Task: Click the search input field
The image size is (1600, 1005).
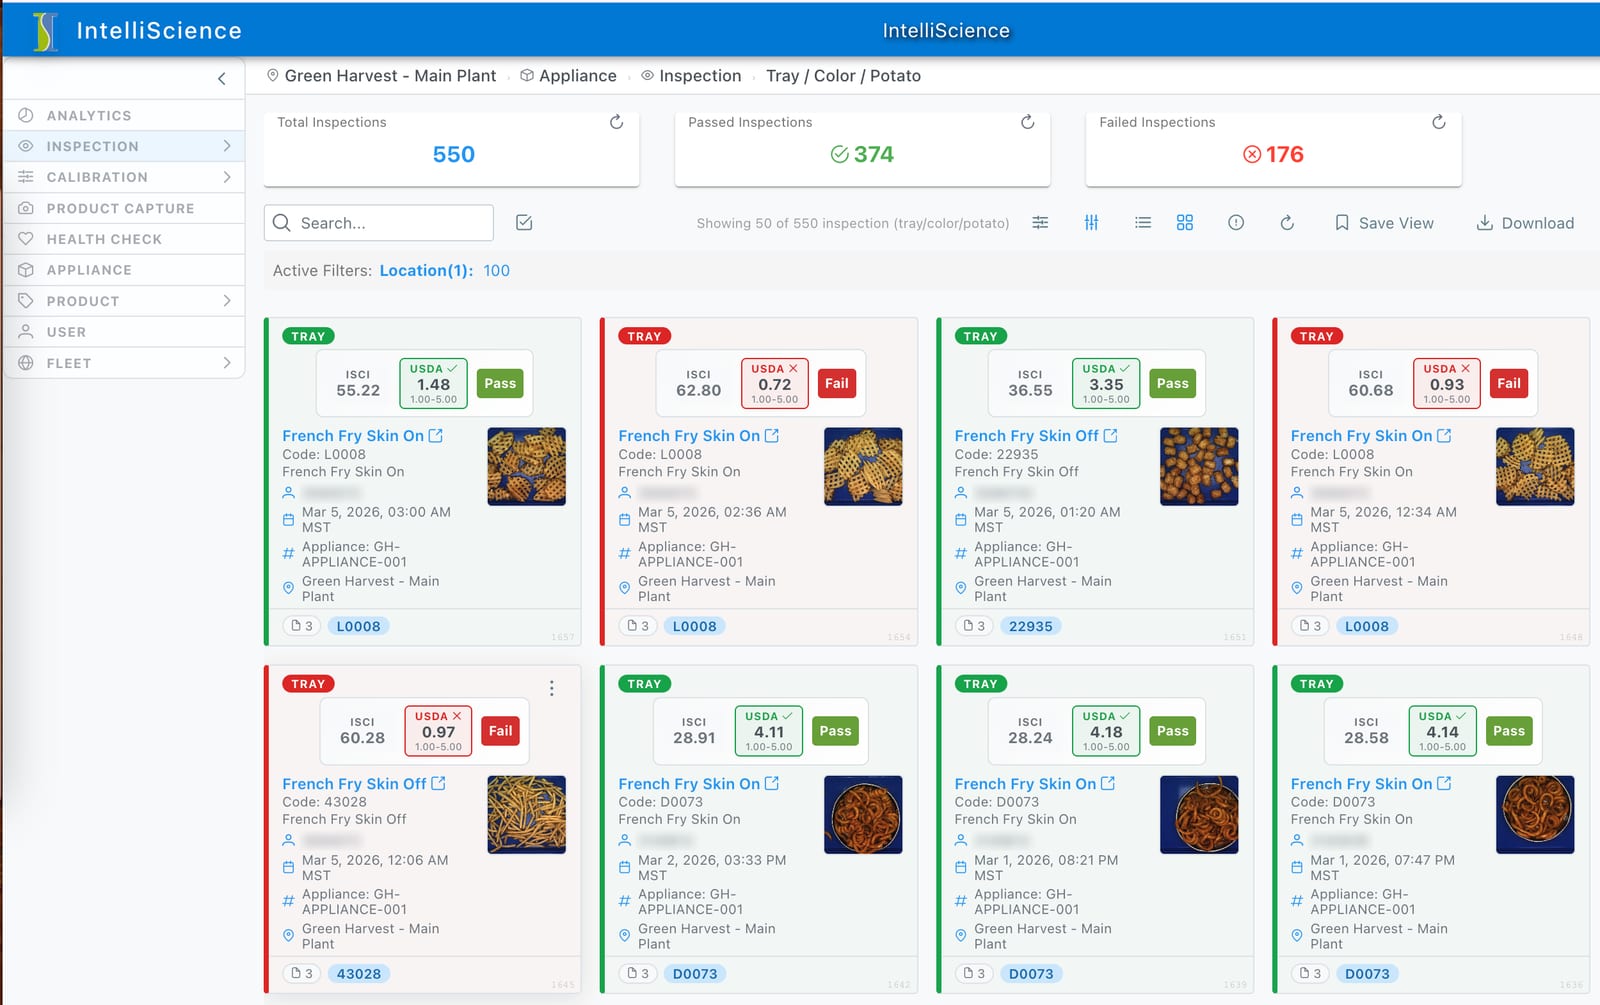Action: tap(379, 223)
